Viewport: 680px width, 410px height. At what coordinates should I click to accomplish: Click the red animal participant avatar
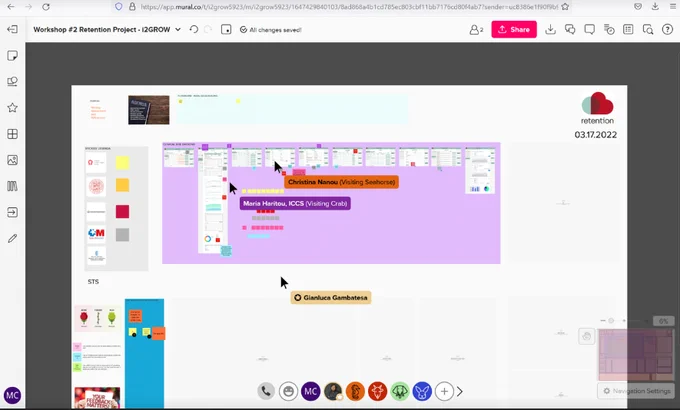coord(377,391)
